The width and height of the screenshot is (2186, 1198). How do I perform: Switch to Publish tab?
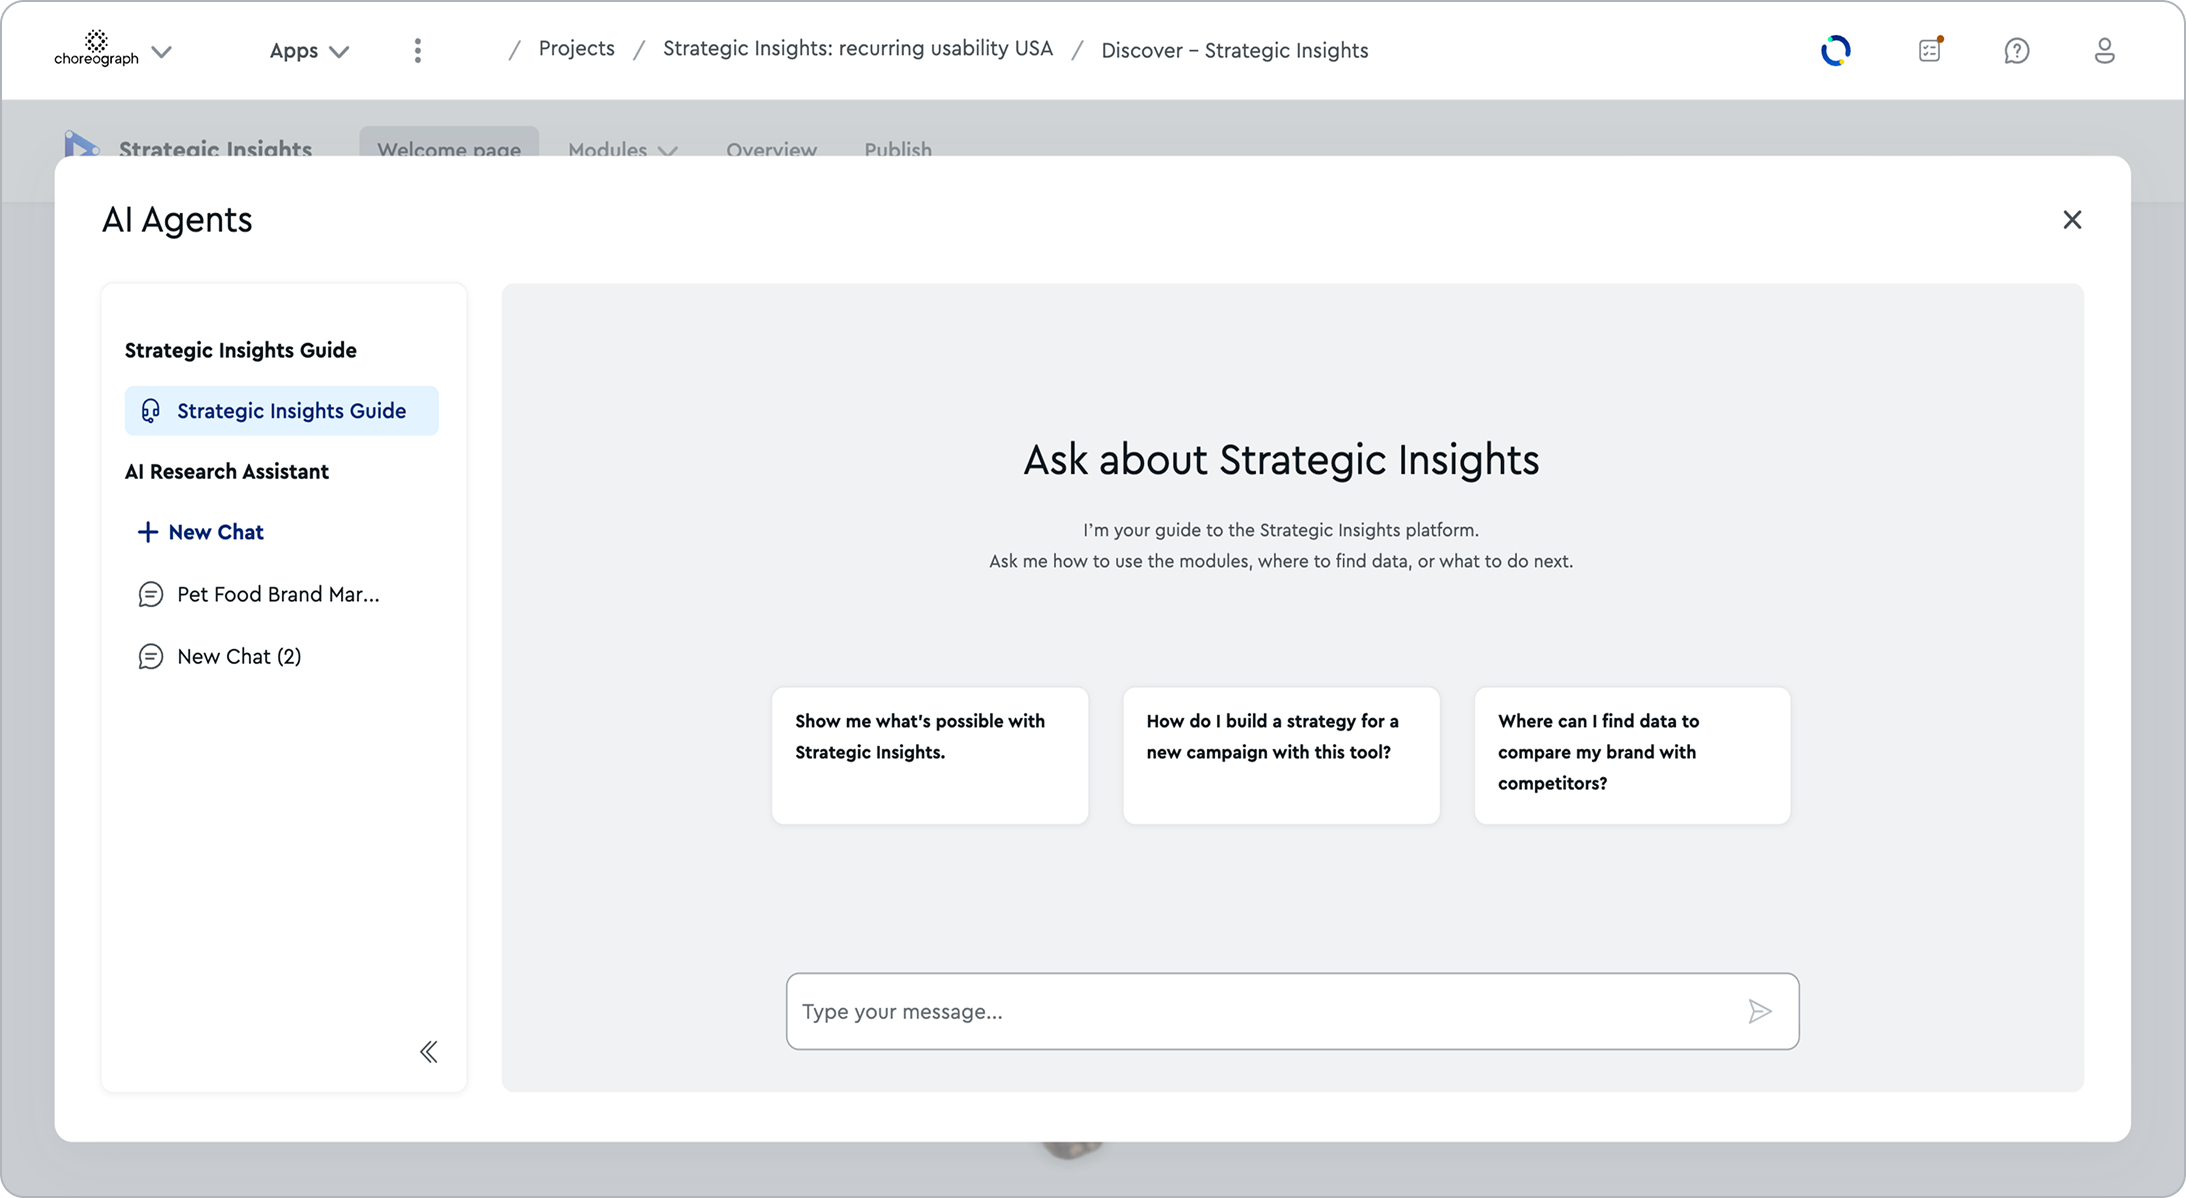(898, 150)
